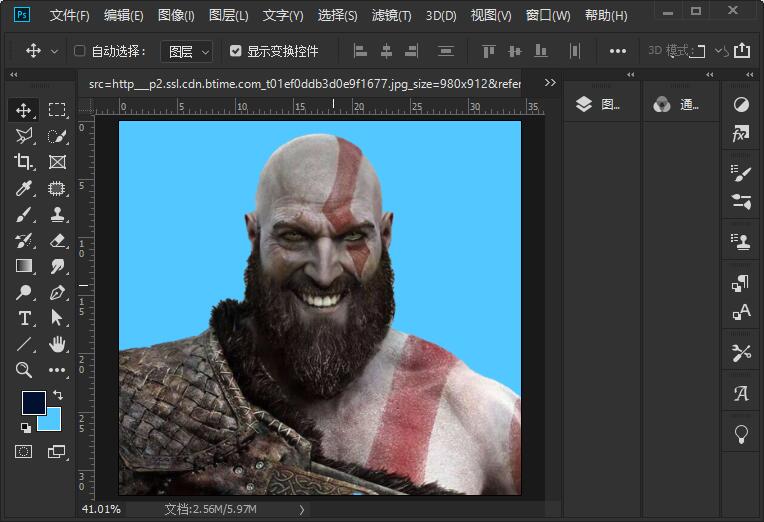The image size is (764, 522).
Task: Select the Horizontal Type tool
Action: [23, 318]
